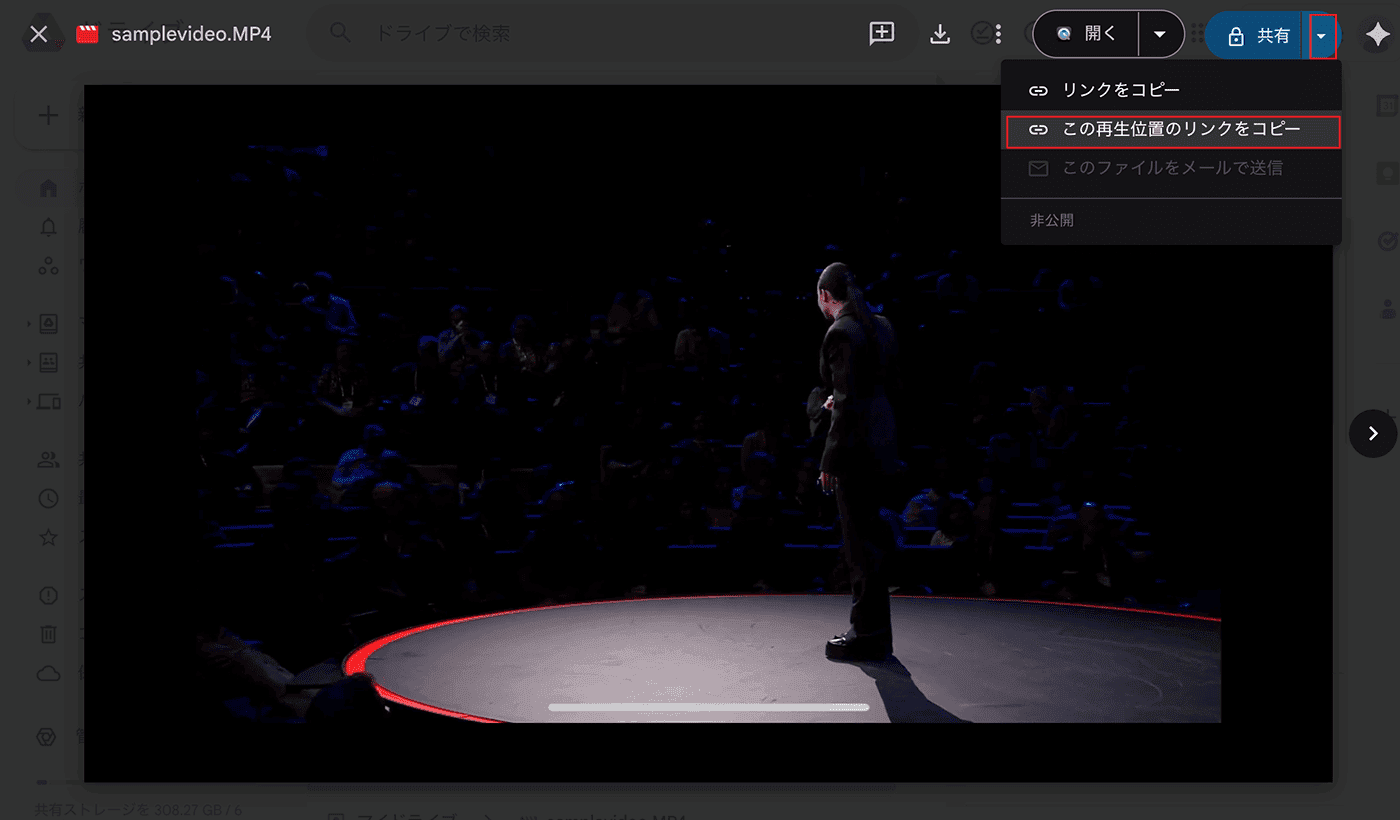Click the 共有 share button
Viewport: 1400px width, 820px height.
coord(1256,36)
